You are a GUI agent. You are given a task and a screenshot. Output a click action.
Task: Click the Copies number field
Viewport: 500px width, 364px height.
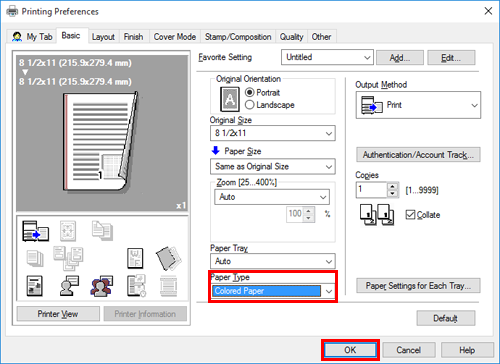[x=372, y=190]
